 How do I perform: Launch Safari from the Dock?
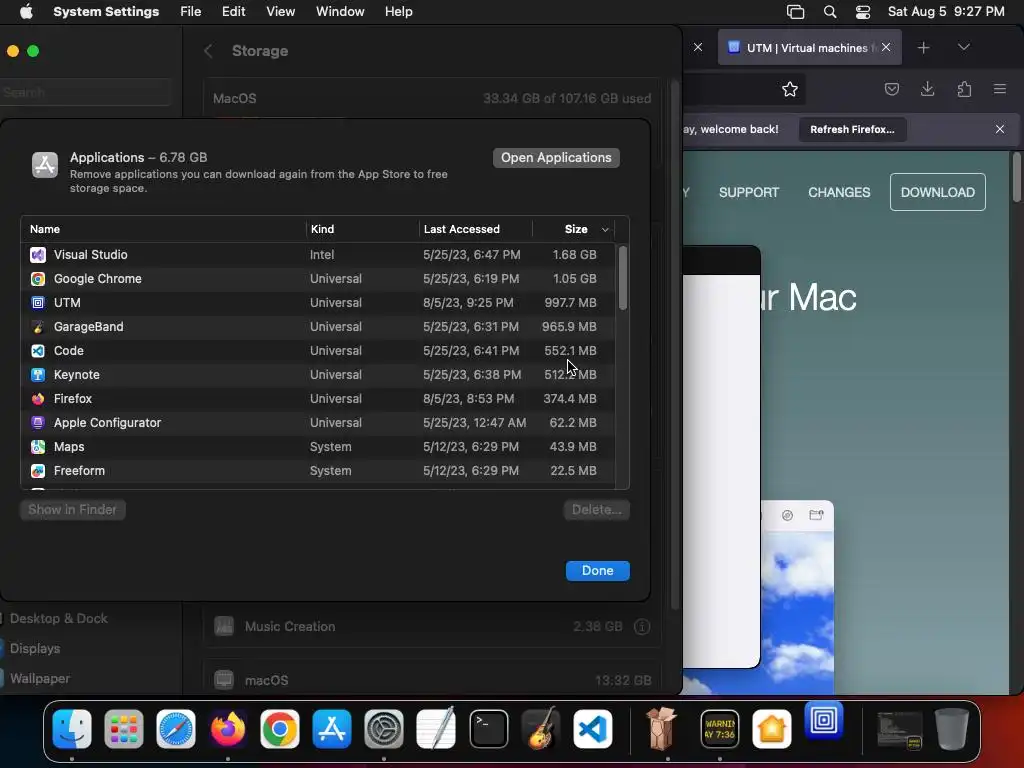tap(176, 729)
